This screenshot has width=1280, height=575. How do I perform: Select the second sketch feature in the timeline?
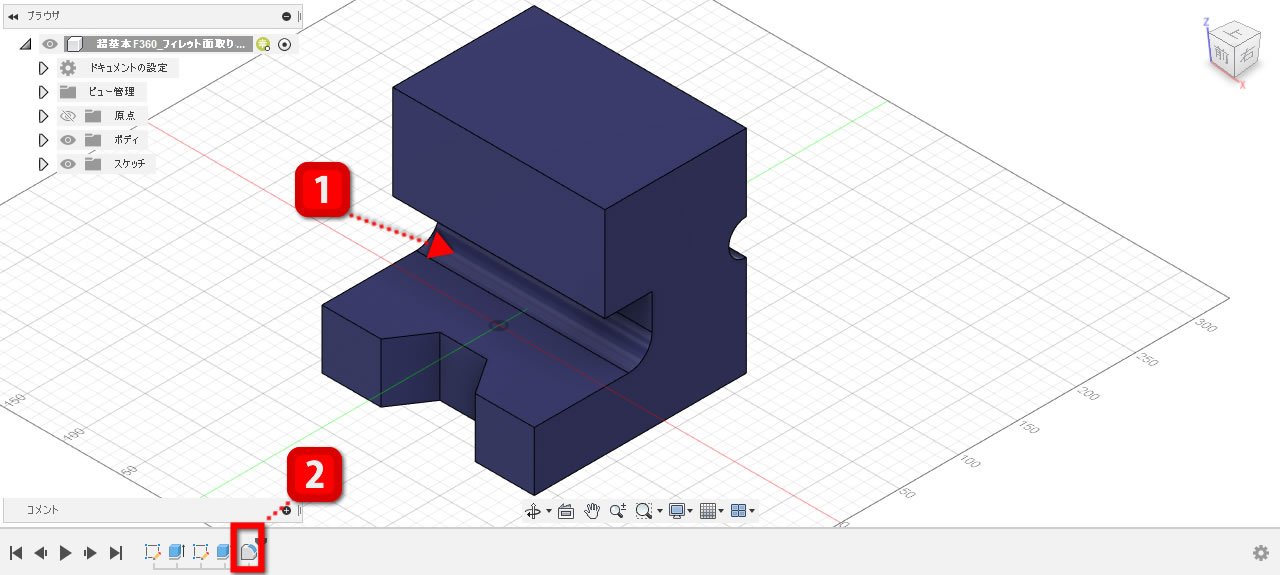(x=200, y=551)
